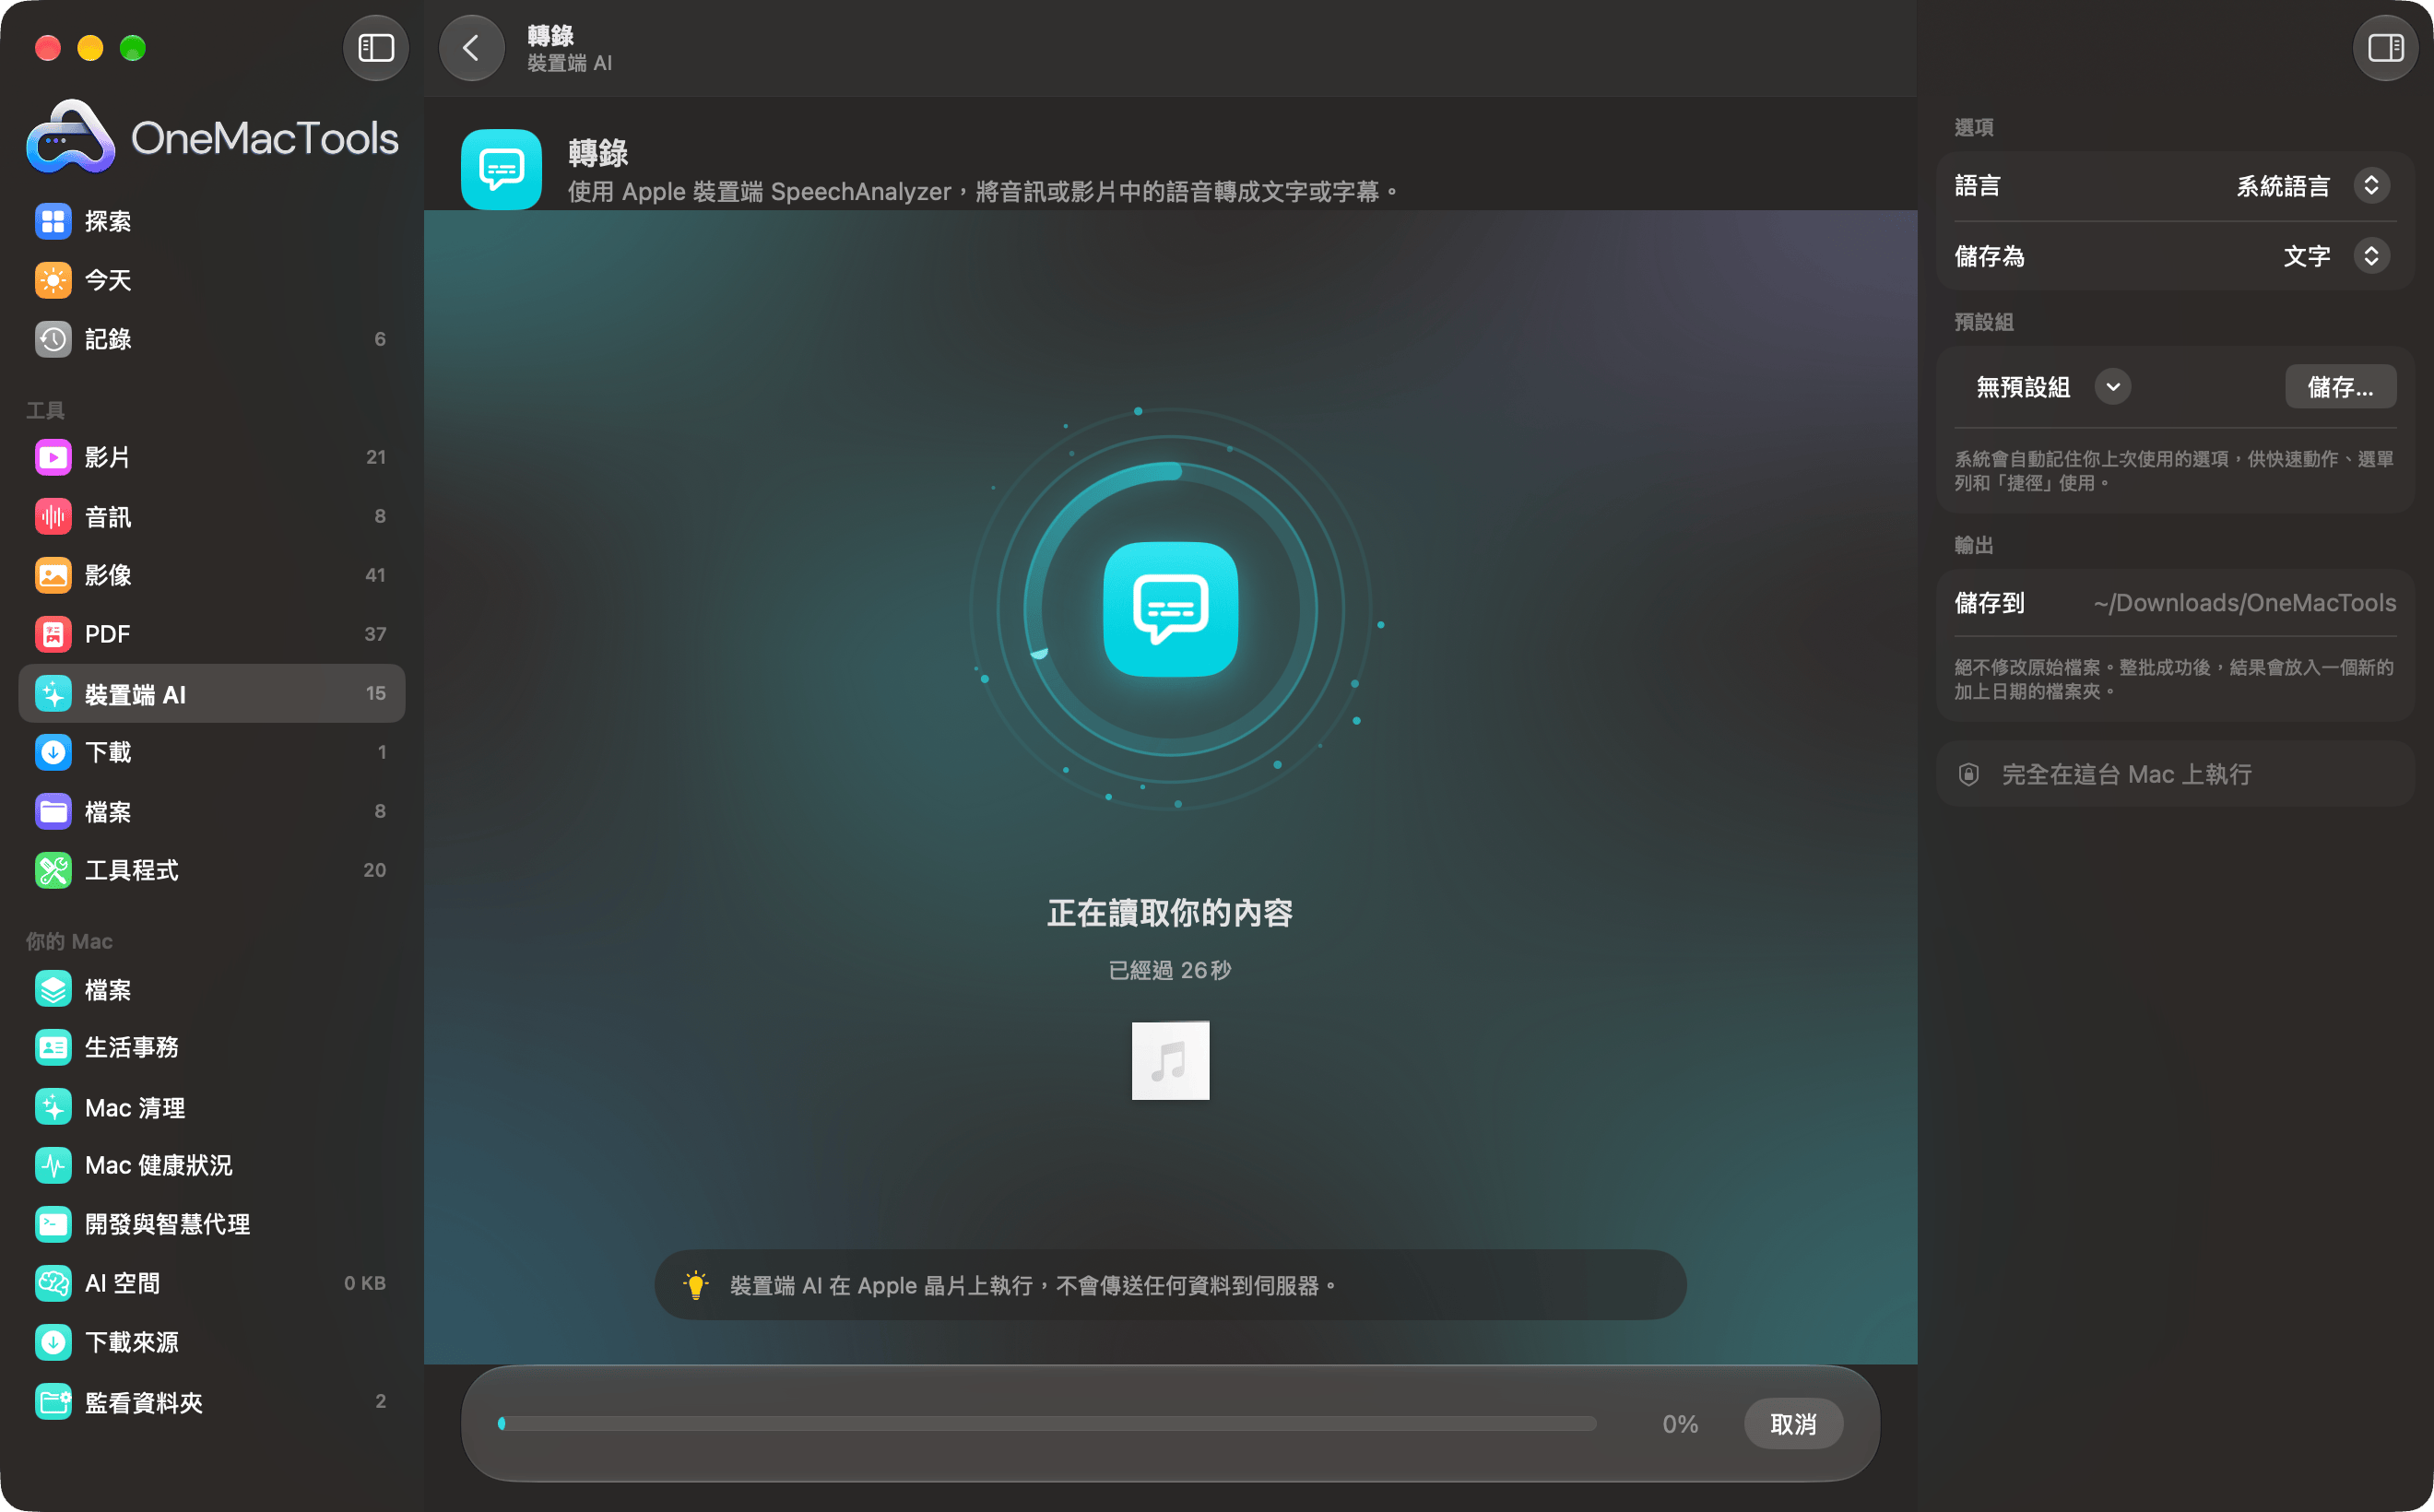The image size is (2434, 1512).
Task: Select 下載 tools category
Action: pos(211,752)
